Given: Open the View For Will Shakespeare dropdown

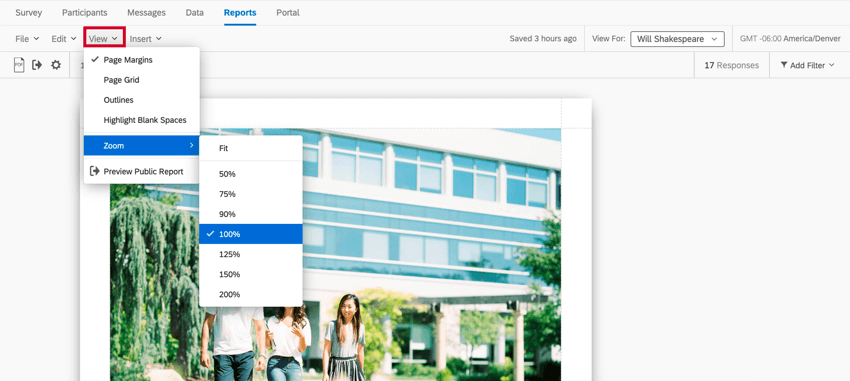Looking at the screenshot, I should (x=677, y=39).
